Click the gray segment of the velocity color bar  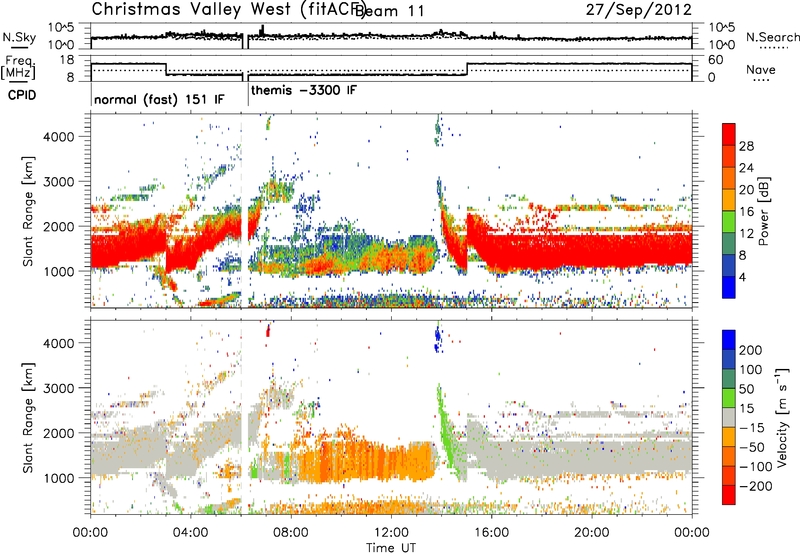pyautogui.click(x=729, y=417)
